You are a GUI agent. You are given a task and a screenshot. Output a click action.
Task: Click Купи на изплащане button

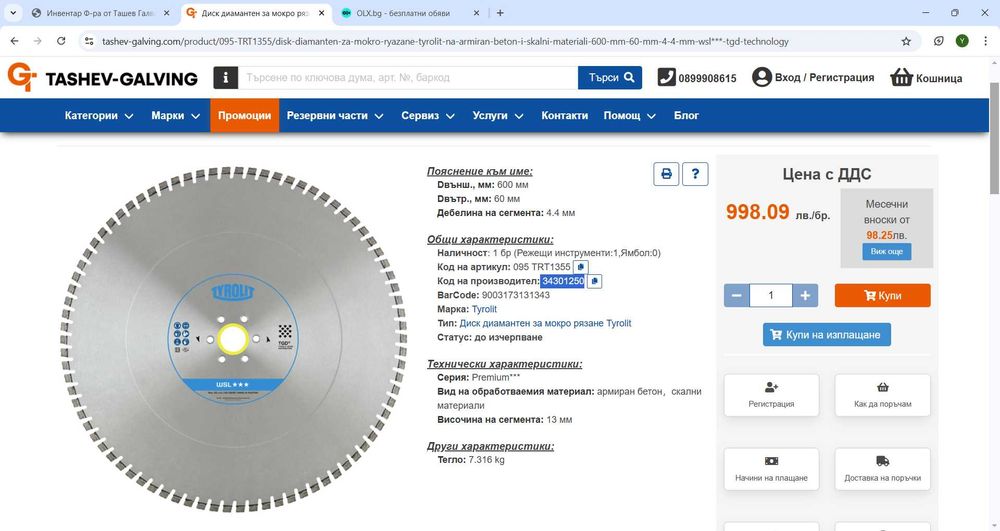[x=827, y=335]
